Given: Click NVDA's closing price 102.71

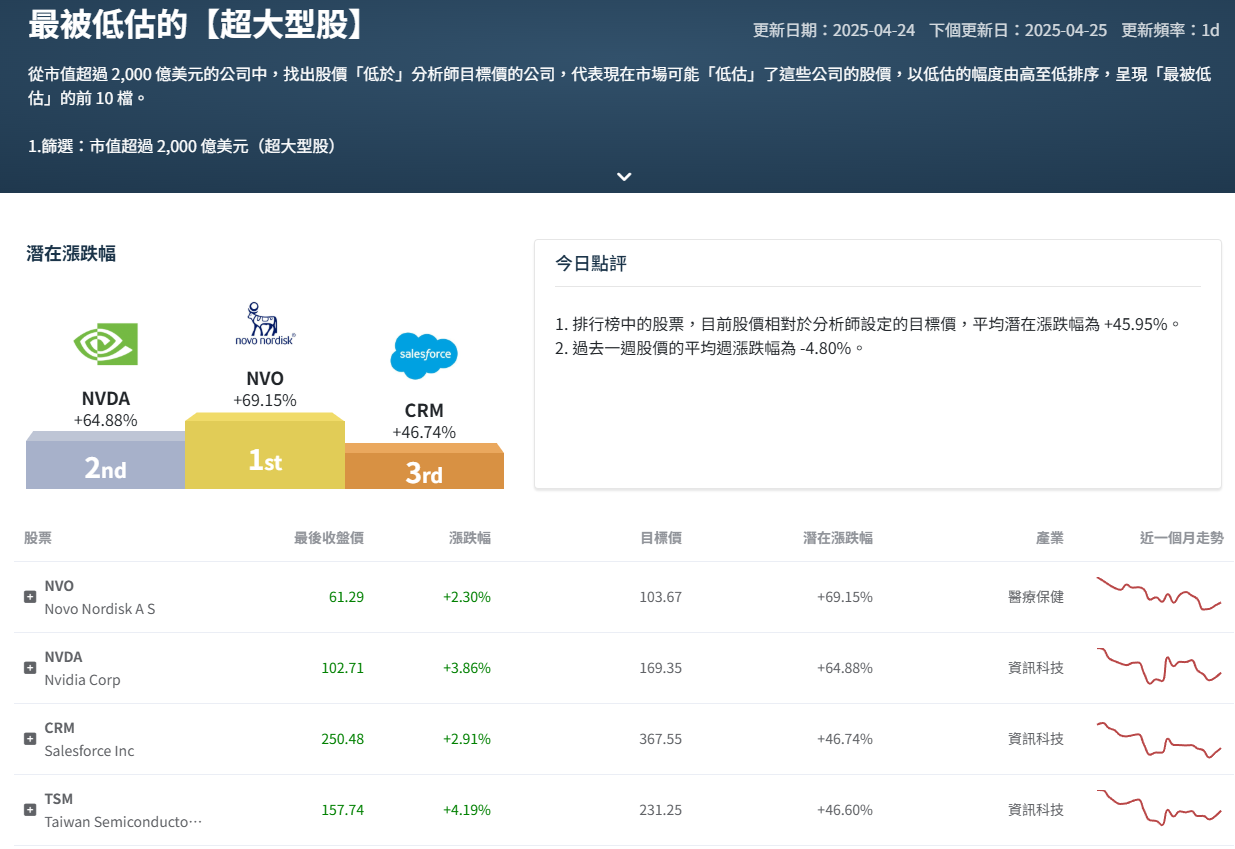Looking at the screenshot, I should [343, 667].
